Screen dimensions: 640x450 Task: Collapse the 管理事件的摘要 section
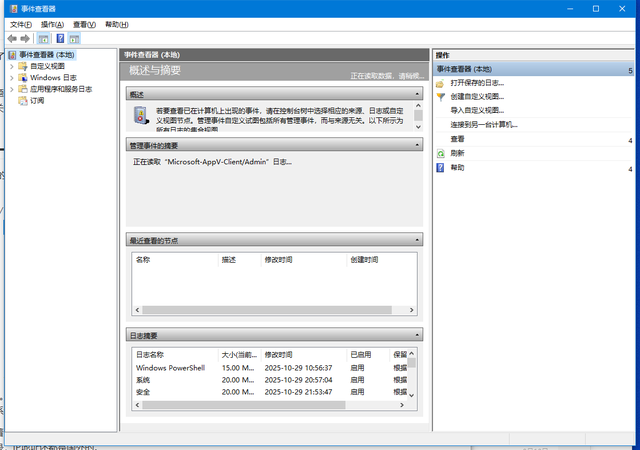[x=417, y=145]
